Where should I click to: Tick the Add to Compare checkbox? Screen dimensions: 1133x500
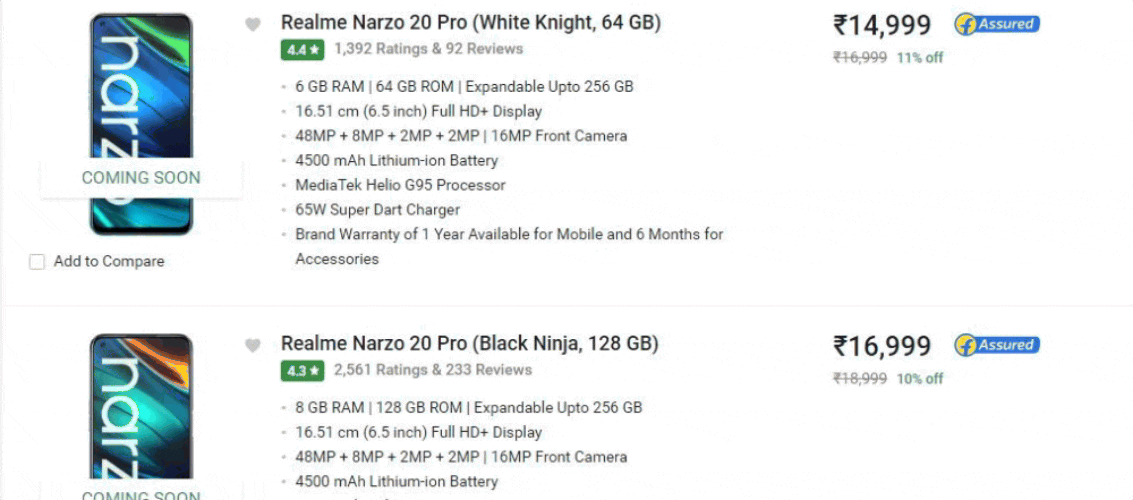click(x=38, y=262)
